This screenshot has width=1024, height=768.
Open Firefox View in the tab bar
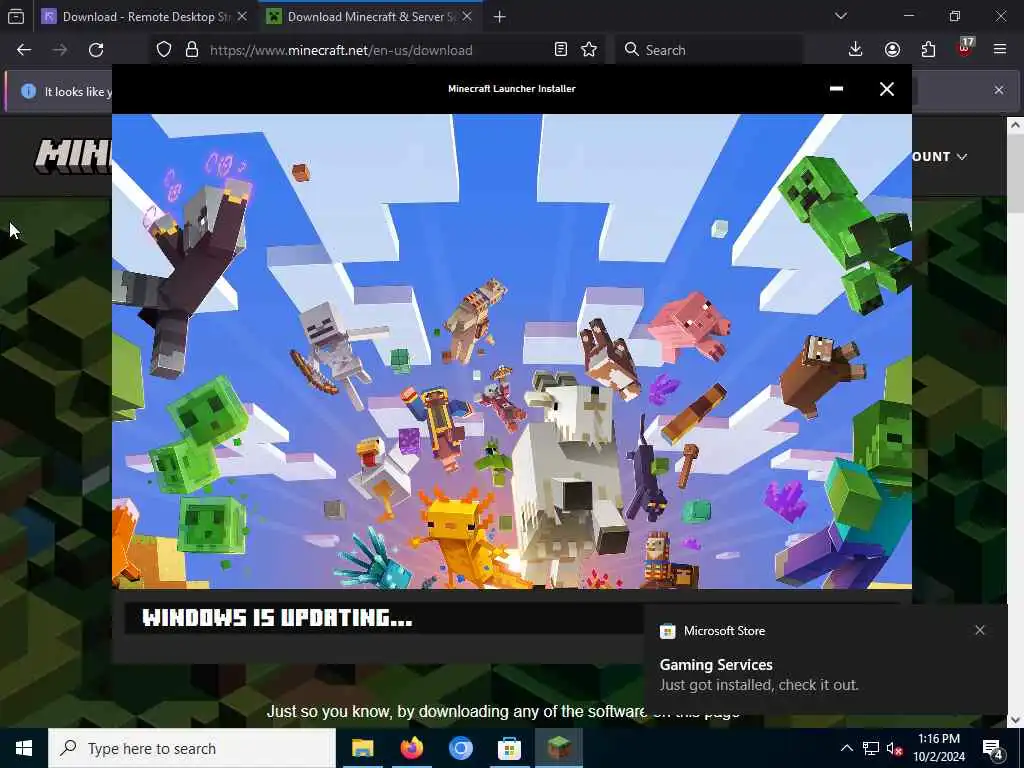coord(16,16)
